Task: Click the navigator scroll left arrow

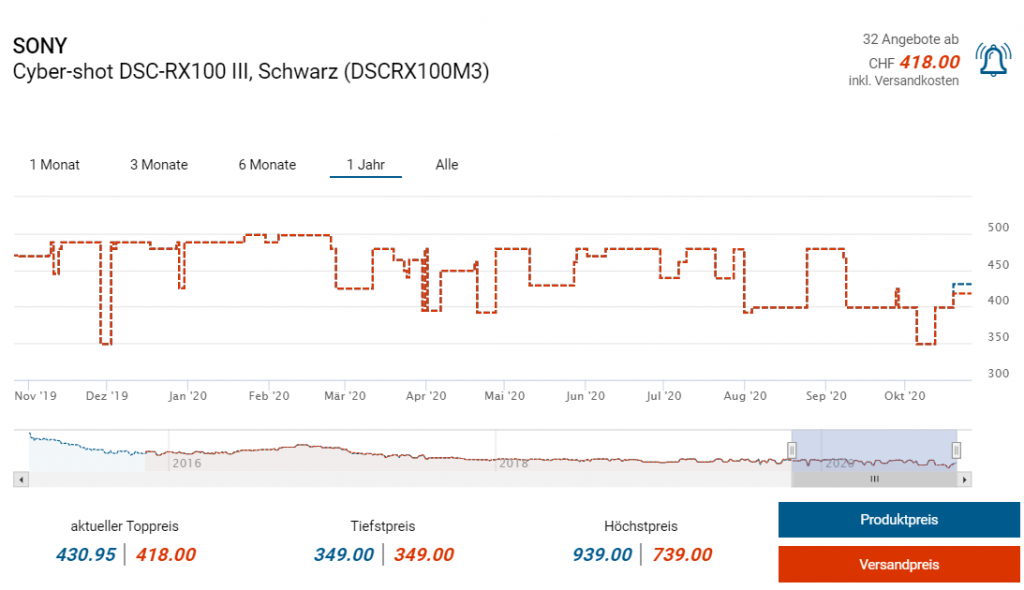Action: tap(21, 480)
